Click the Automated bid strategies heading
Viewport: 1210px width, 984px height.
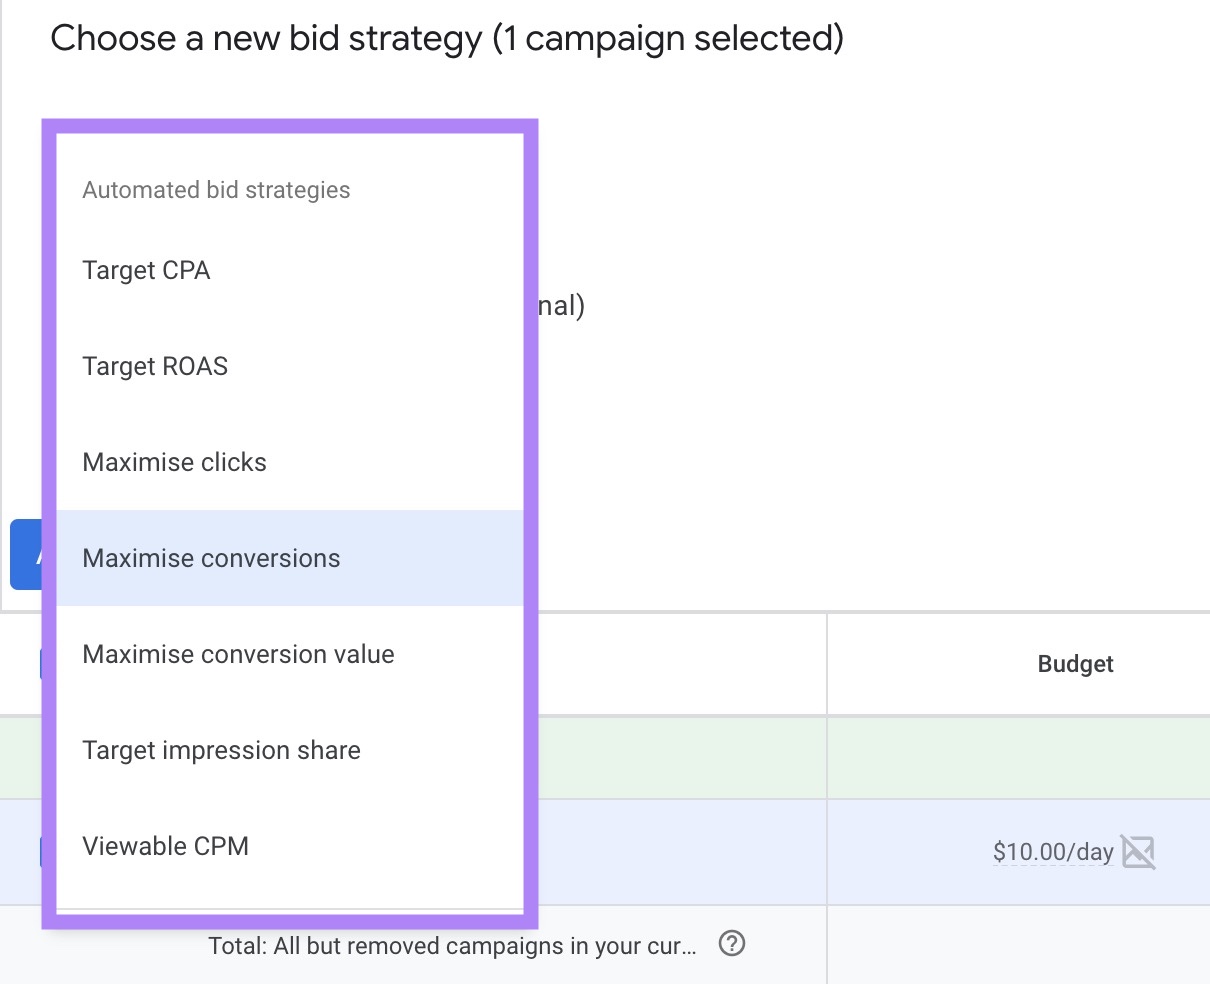coord(216,189)
